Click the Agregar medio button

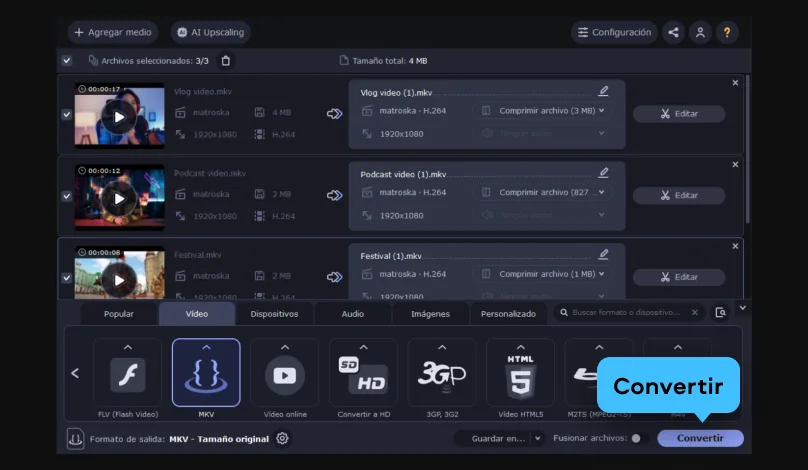[113, 32]
